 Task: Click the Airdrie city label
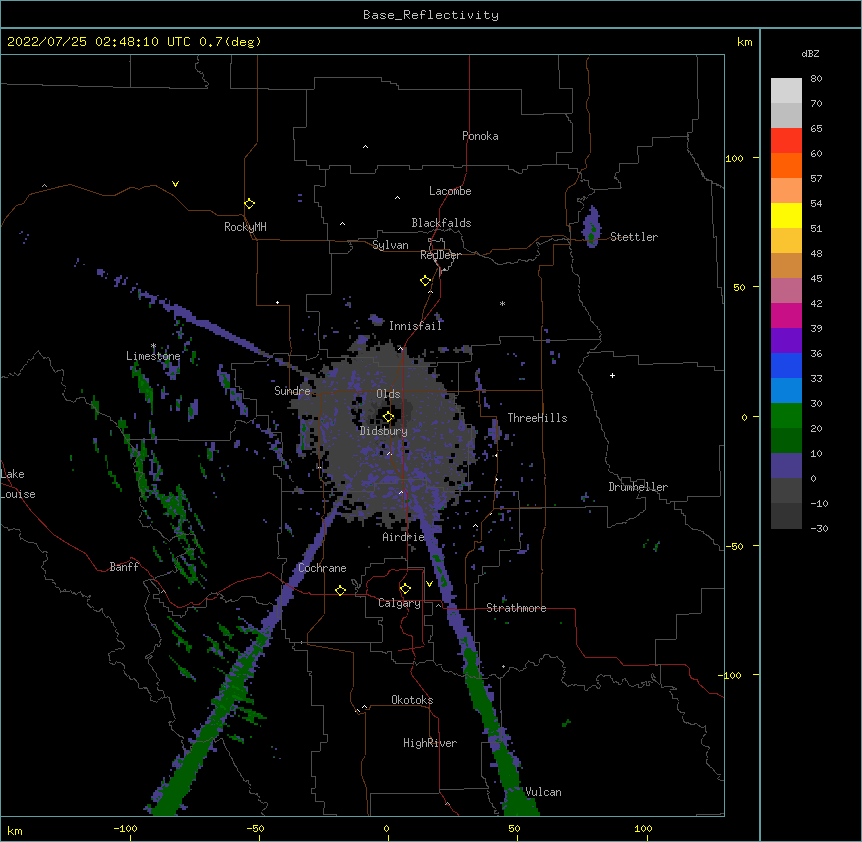click(404, 537)
